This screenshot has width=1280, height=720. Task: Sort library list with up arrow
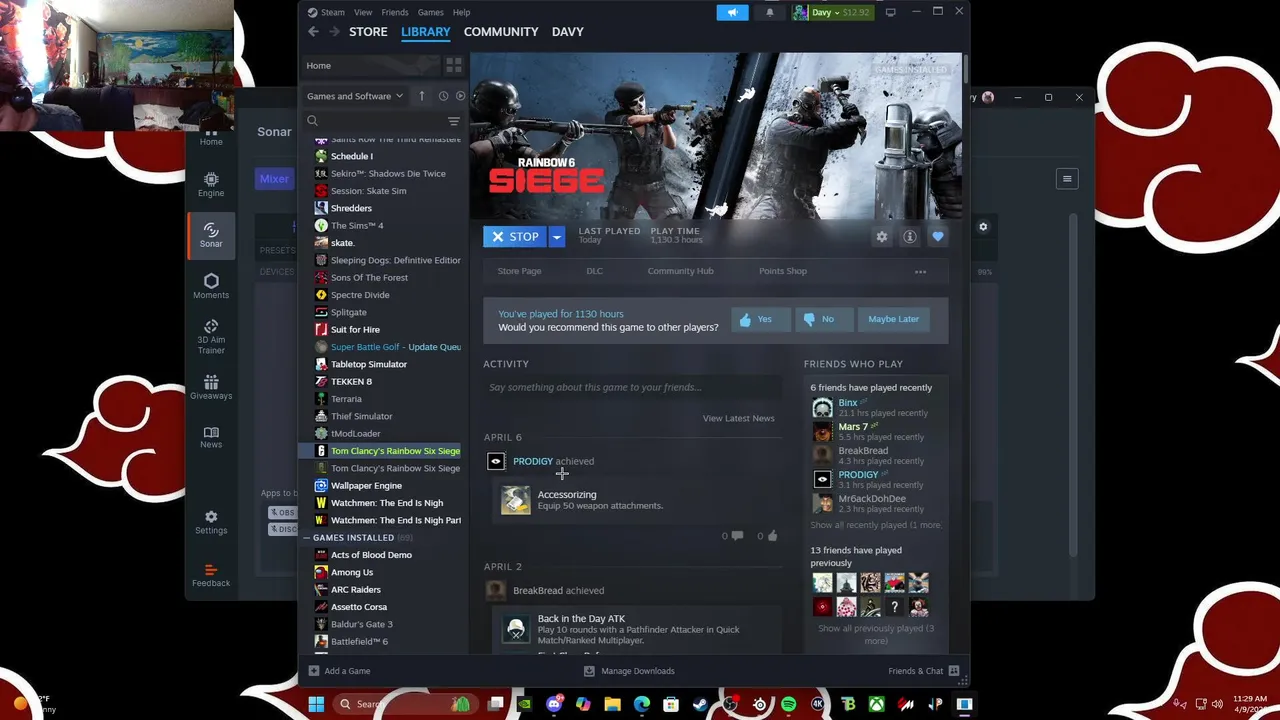421,96
